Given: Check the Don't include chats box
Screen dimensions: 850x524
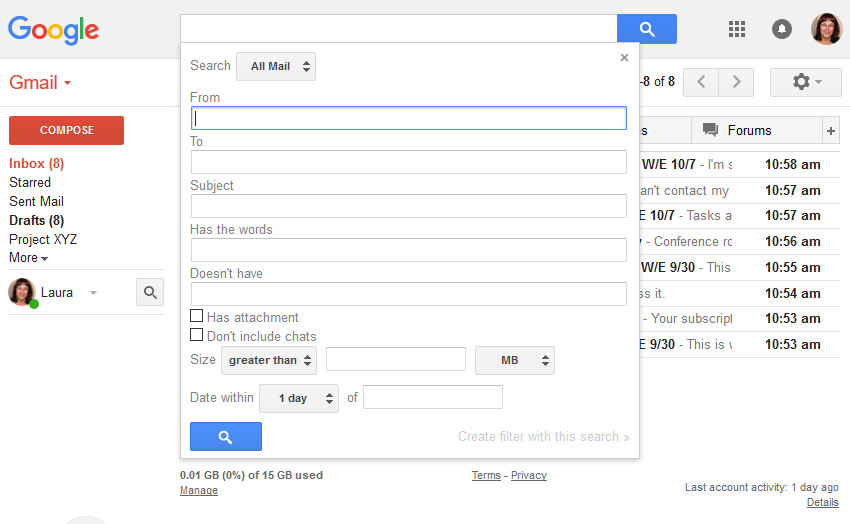Looking at the screenshot, I should 197,335.
